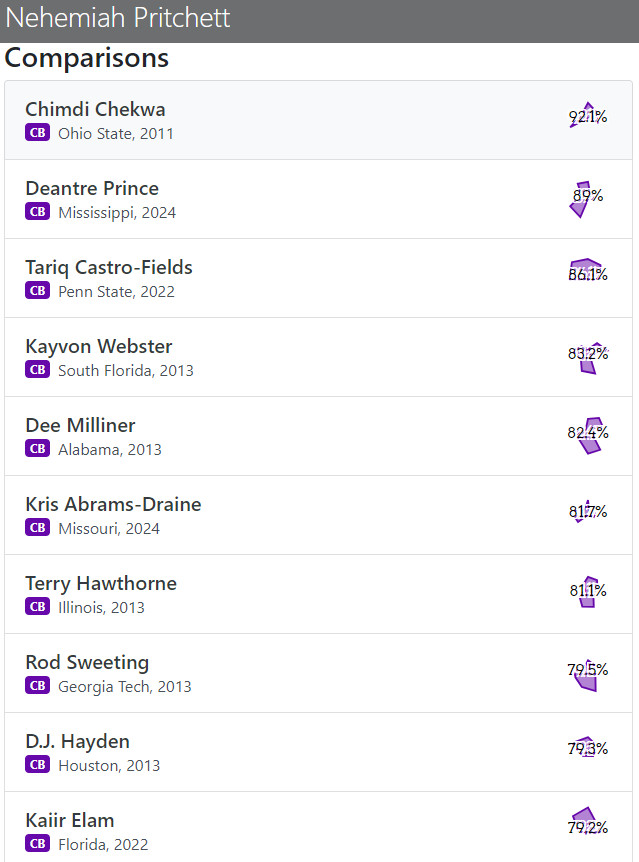This screenshot has height=862, width=639.
Task: Click Deantre Prince's 89% radar thumbnail
Action: click(x=588, y=195)
